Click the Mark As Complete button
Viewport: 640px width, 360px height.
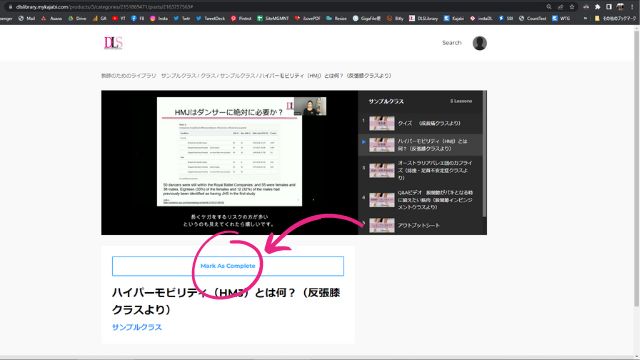228,266
